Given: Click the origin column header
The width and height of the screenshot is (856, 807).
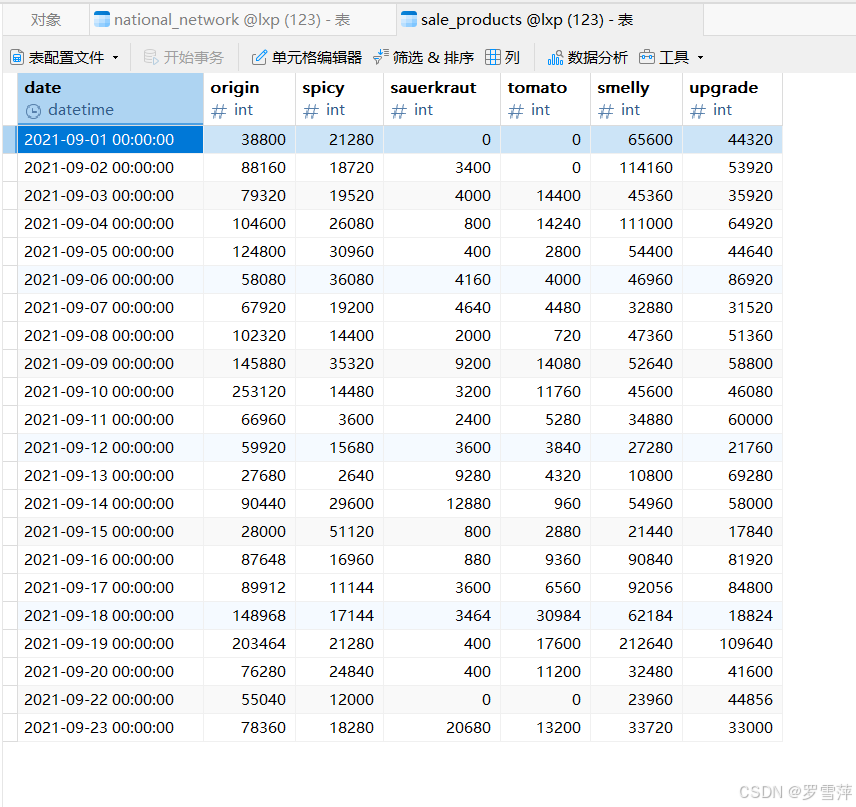Looking at the screenshot, I should coord(249,99).
